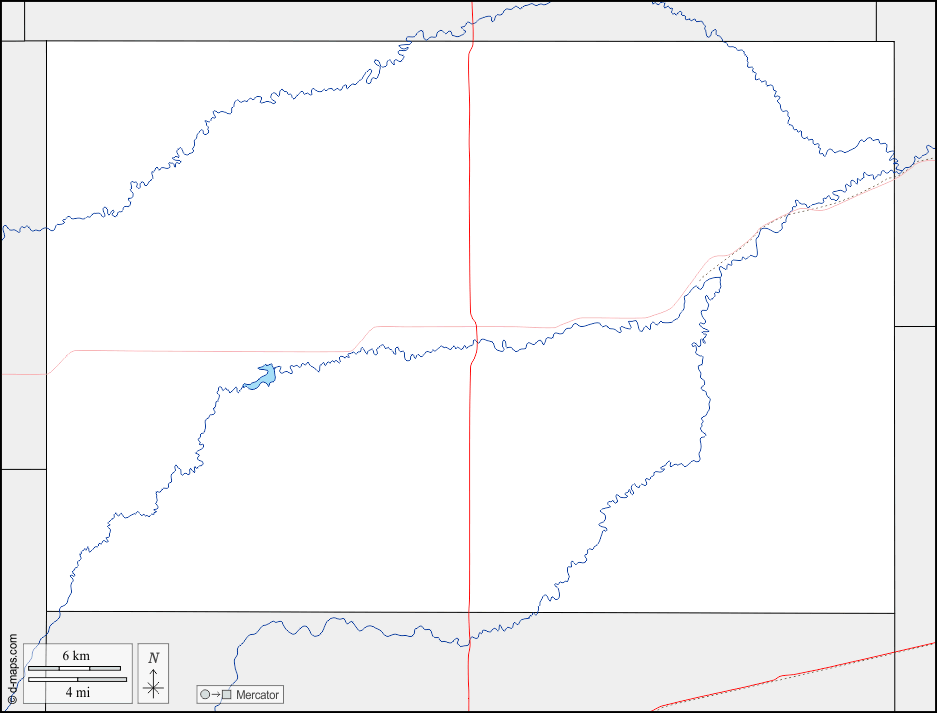
Task: Click the kilometer scale bar
Action: (x=77, y=668)
